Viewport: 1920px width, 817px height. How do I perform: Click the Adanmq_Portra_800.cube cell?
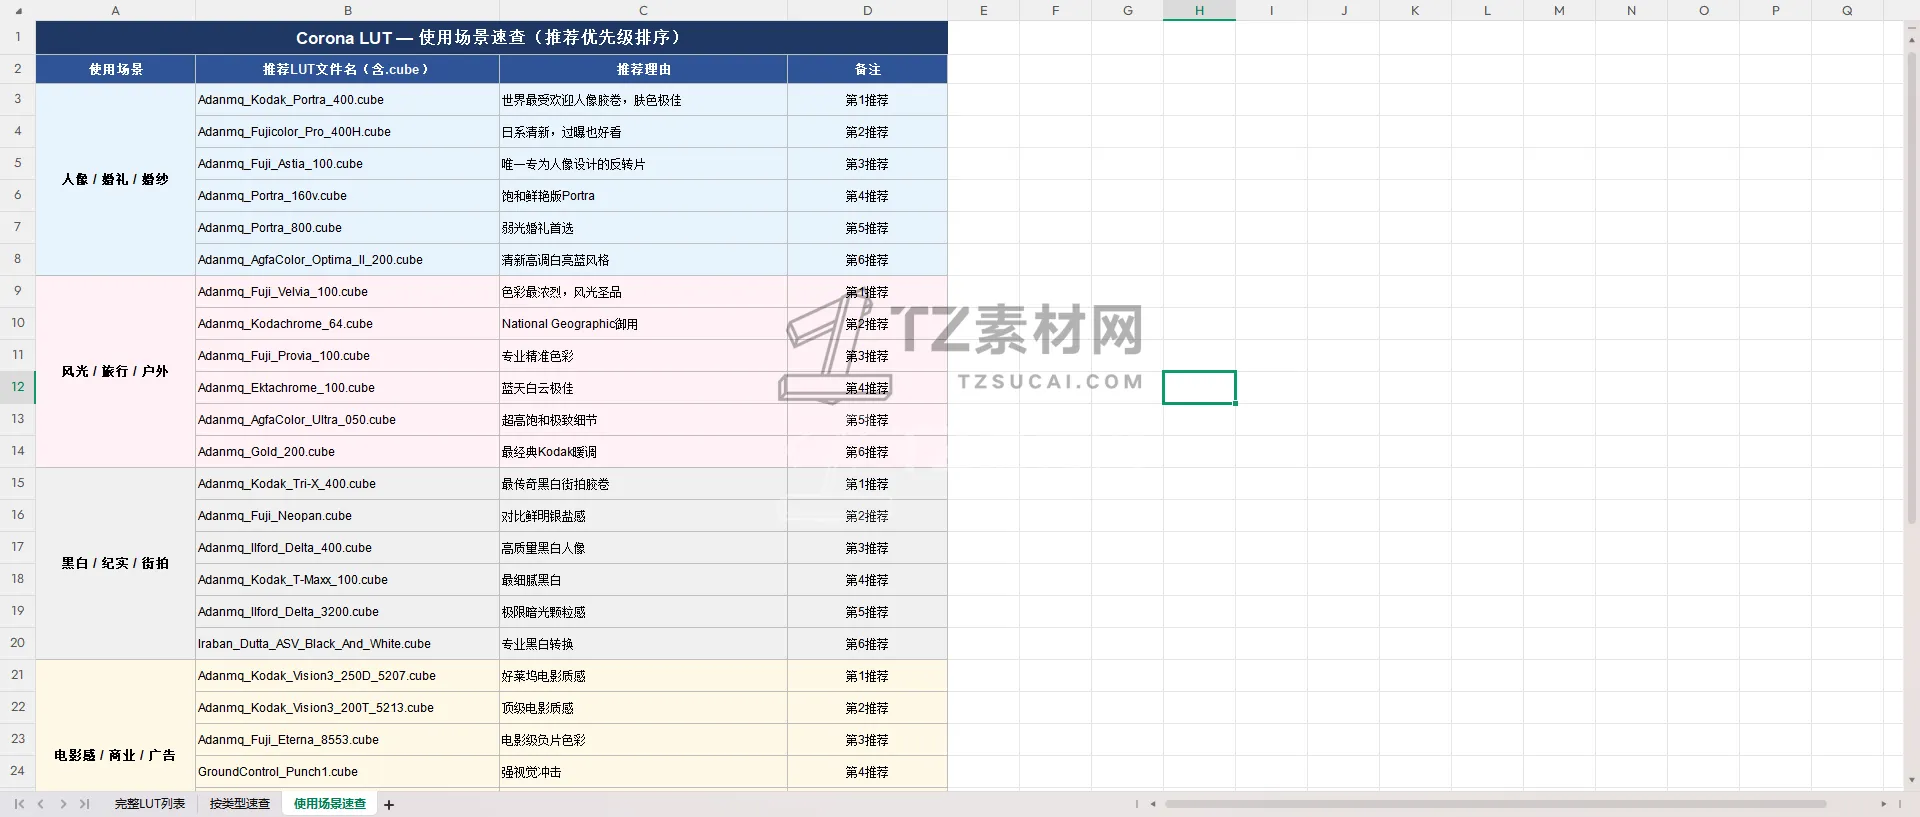pyautogui.click(x=348, y=228)
